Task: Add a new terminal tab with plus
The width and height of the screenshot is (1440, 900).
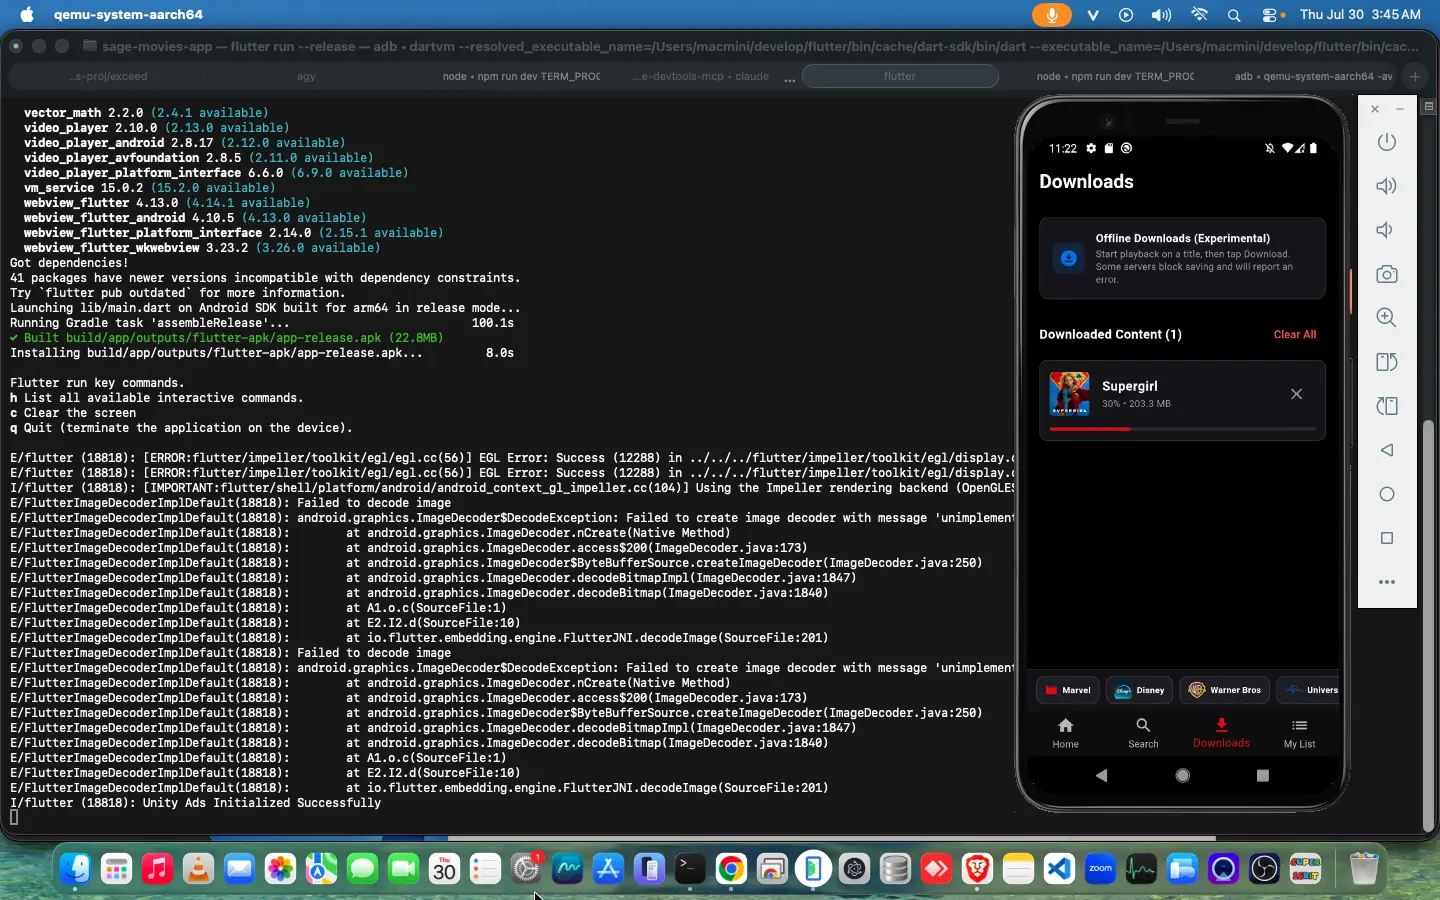Action: click(1415, 76)
